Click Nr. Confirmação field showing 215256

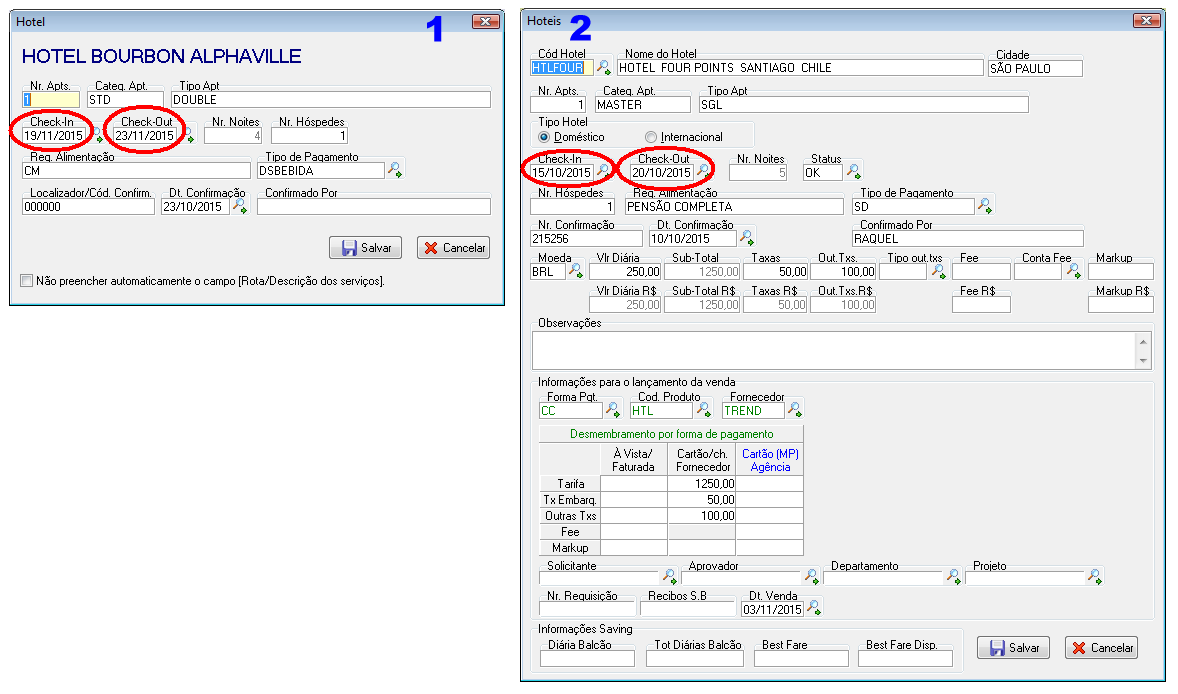click(x=586, y=239)
